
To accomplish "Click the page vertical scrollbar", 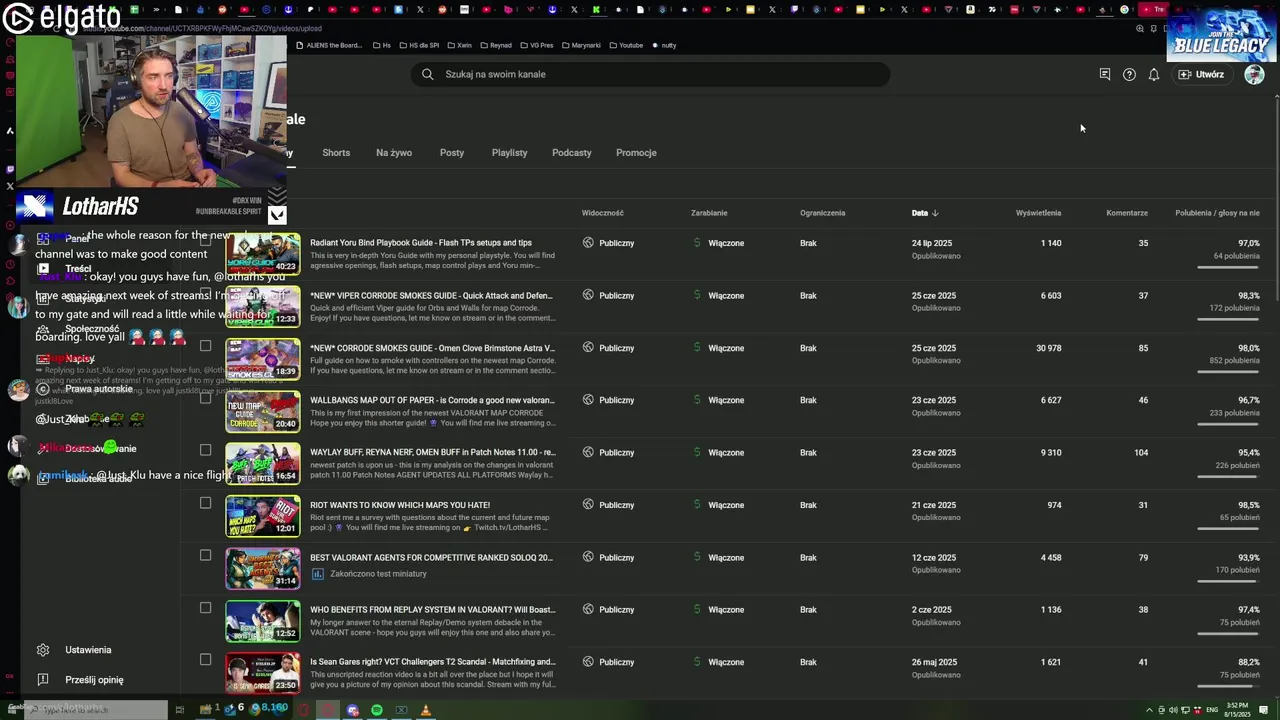I will coord(1276,200).
